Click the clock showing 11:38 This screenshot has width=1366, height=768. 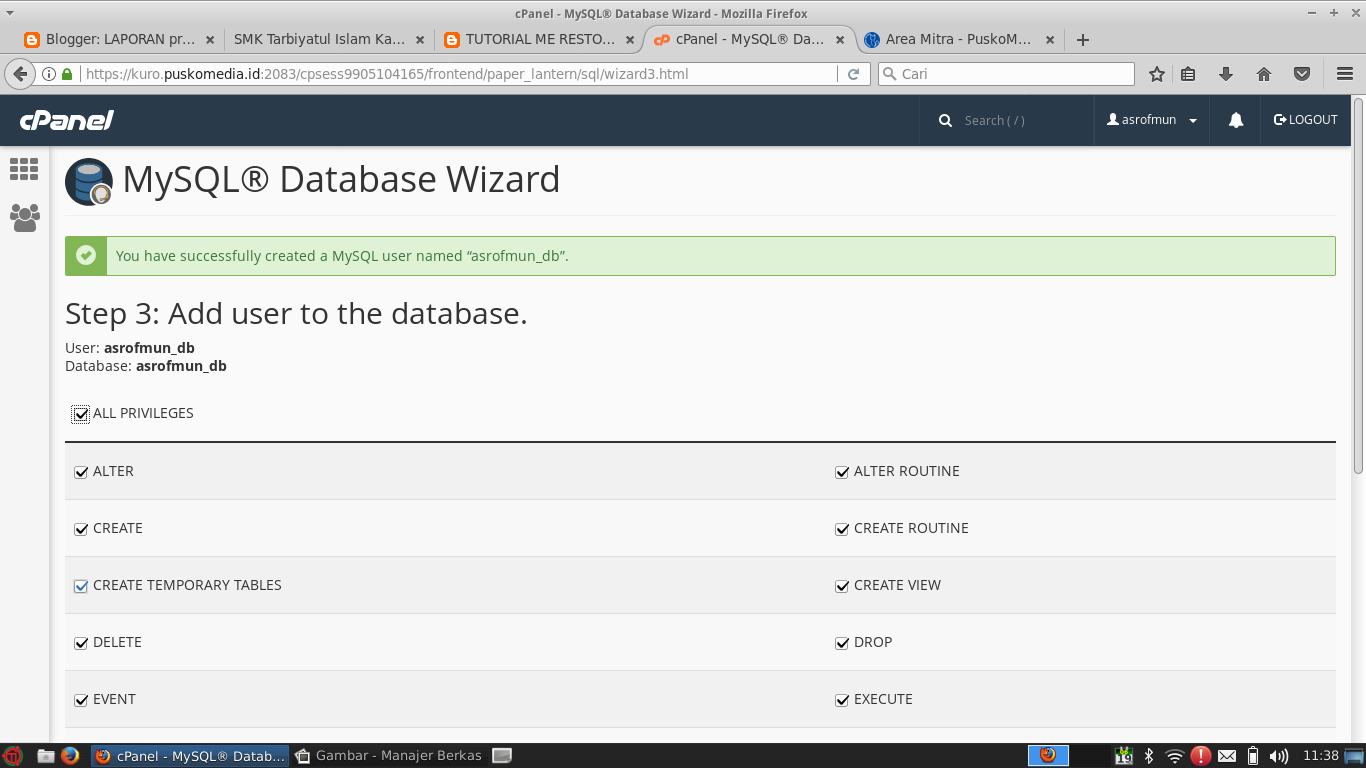pyautogui.click(x=1321, y=756)
